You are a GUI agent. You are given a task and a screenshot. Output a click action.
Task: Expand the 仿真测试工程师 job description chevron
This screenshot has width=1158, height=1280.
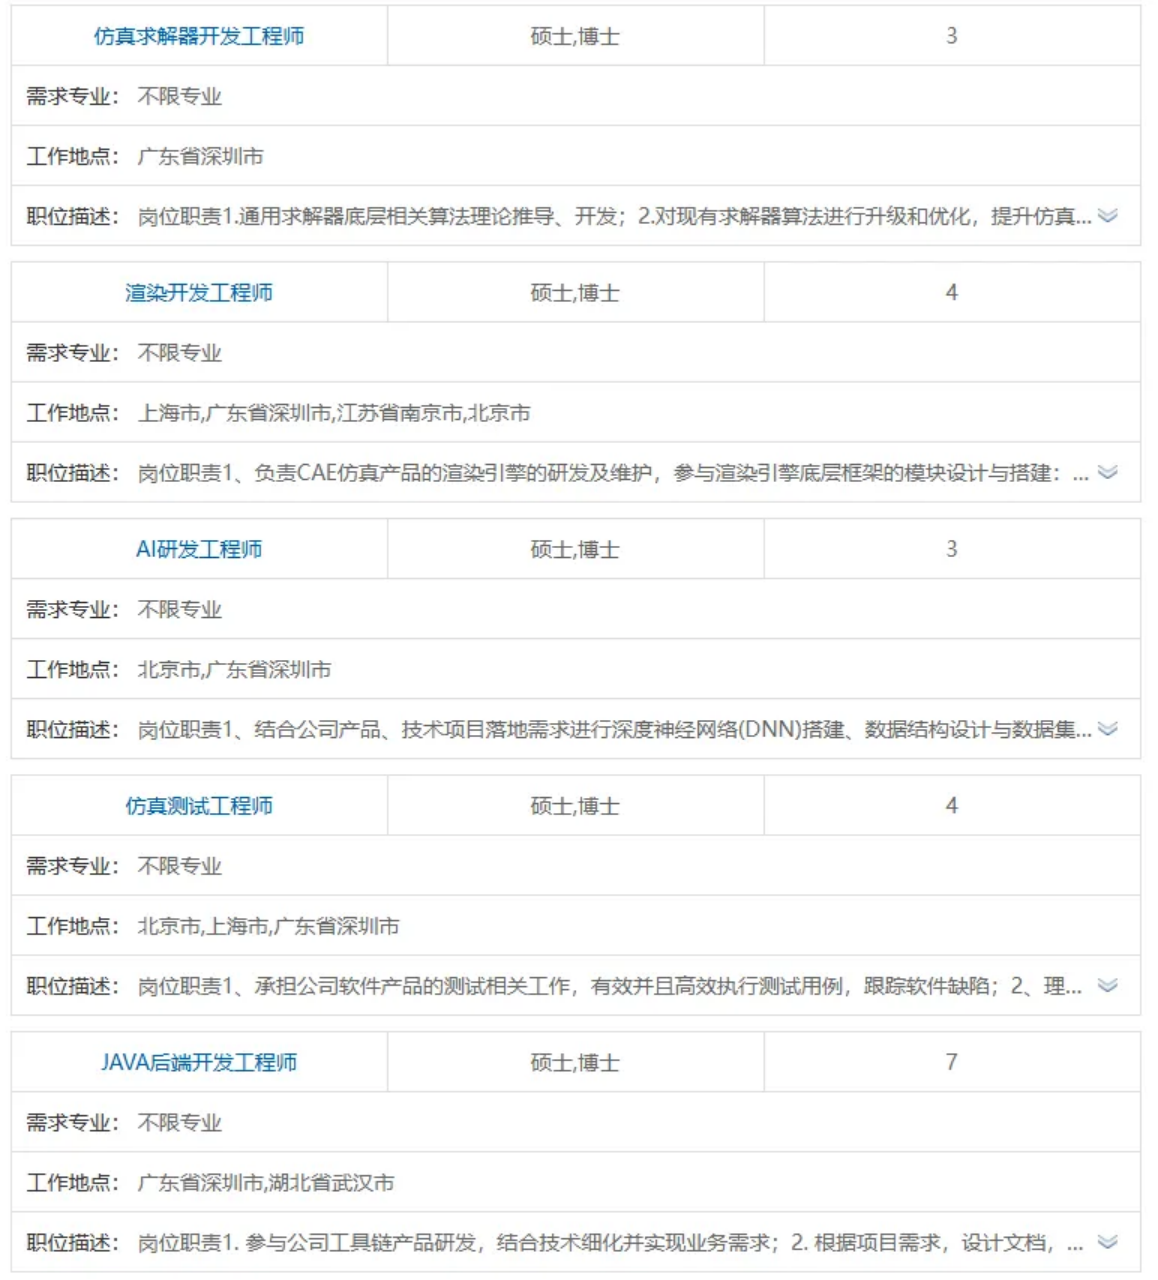pyautogui.click(x=1107, y=986)
